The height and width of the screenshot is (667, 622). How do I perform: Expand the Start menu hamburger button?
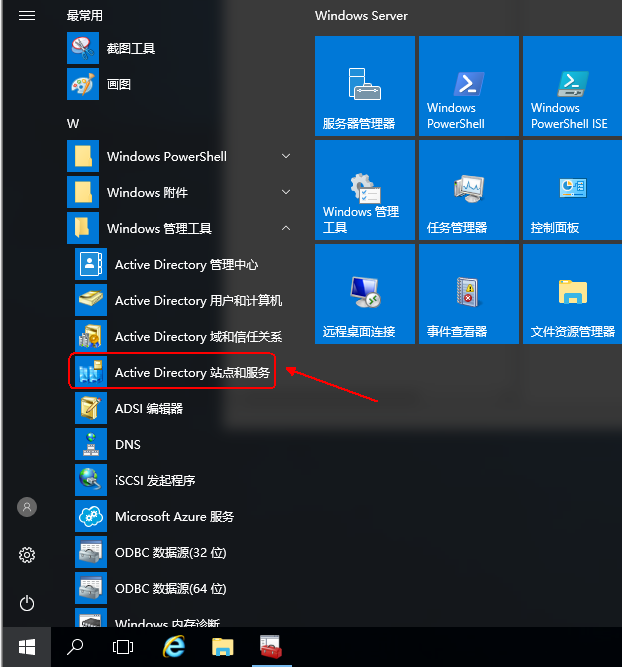pos(27,16)
